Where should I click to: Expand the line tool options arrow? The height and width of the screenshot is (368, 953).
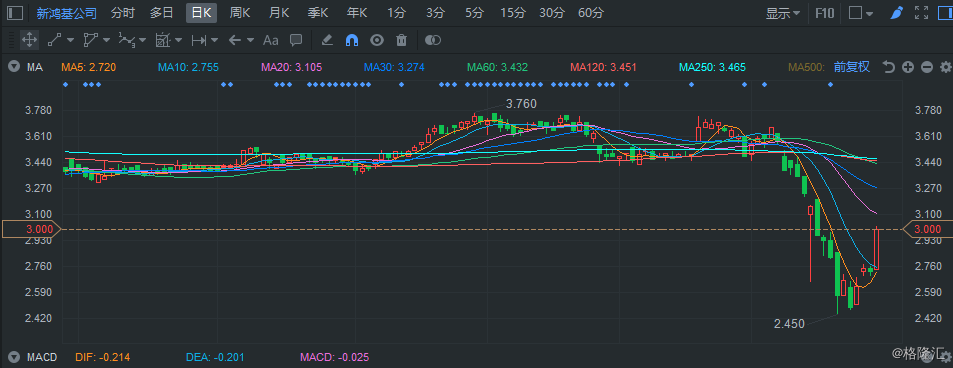point(71,40)
